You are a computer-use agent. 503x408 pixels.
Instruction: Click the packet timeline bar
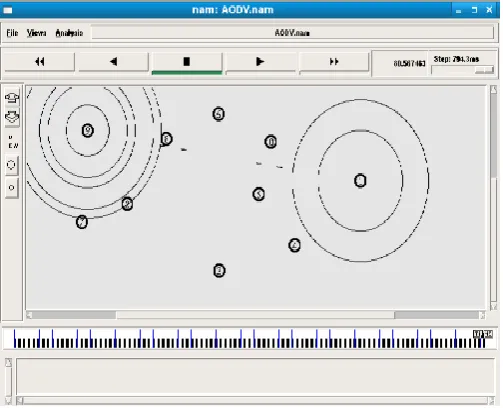[249, 339]
